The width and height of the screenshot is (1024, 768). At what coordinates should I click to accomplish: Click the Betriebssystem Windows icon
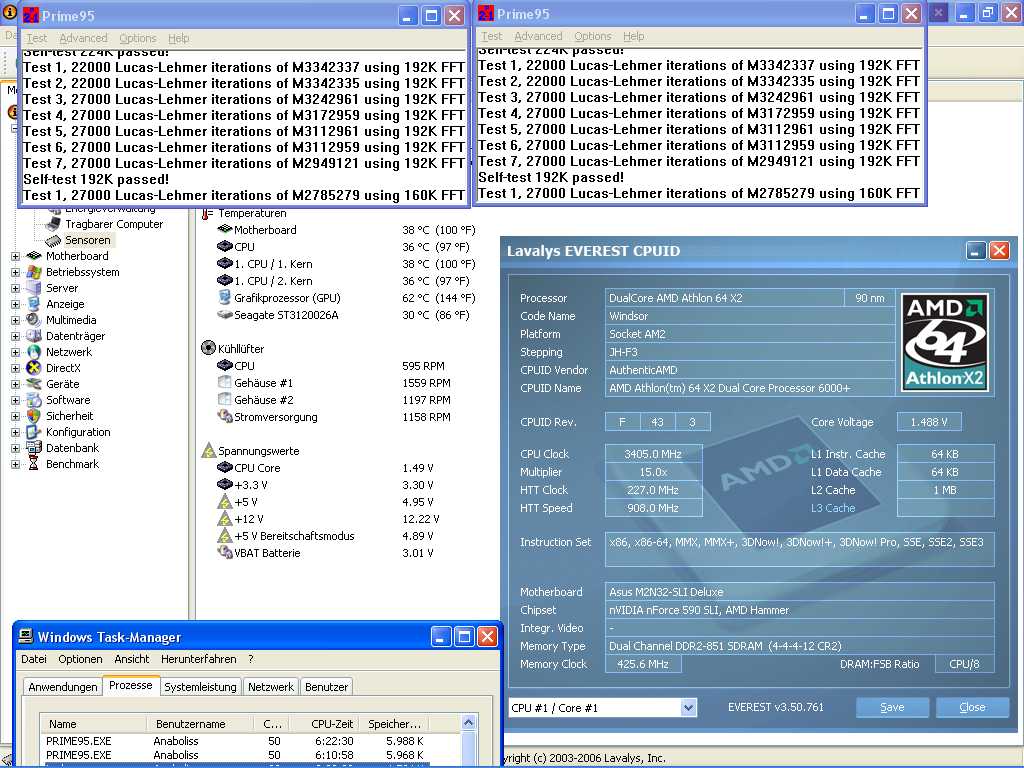click(33, 272)
